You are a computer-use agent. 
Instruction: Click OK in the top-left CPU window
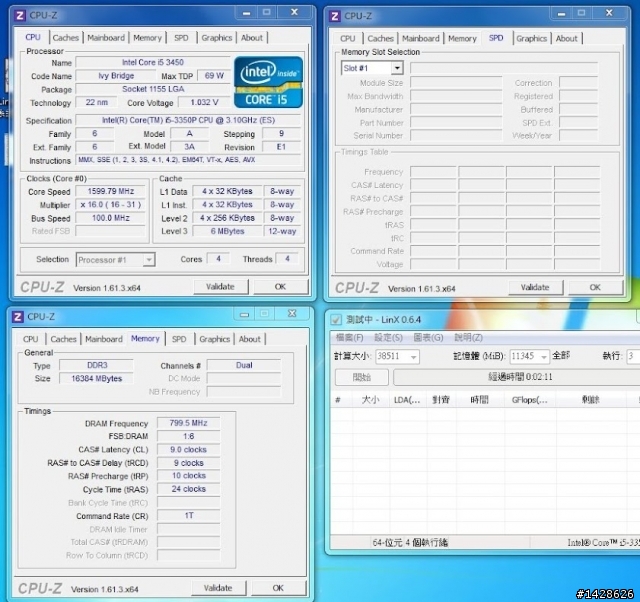coord(280,287)
